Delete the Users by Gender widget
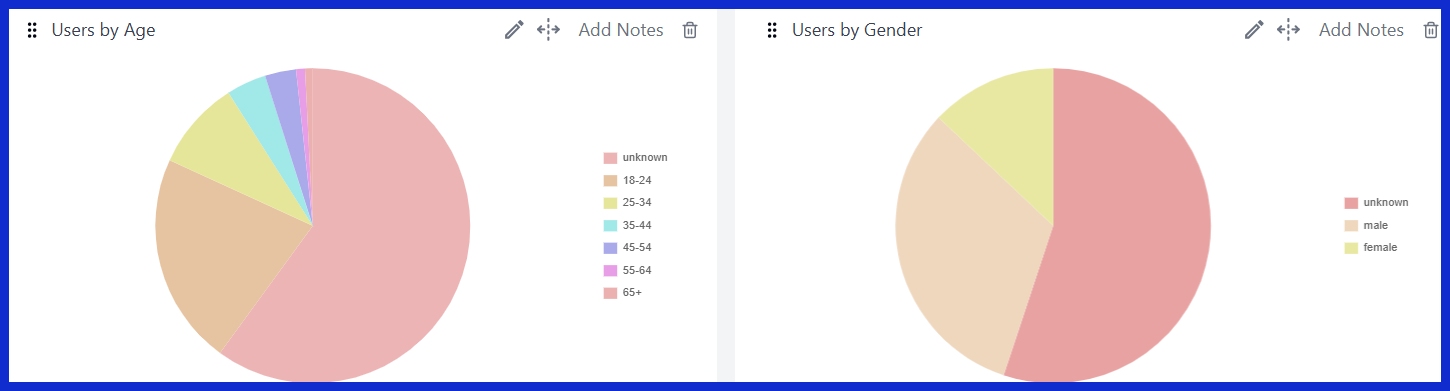The width and height of the screenshot is (1450, 391). tap(1430, 30)
